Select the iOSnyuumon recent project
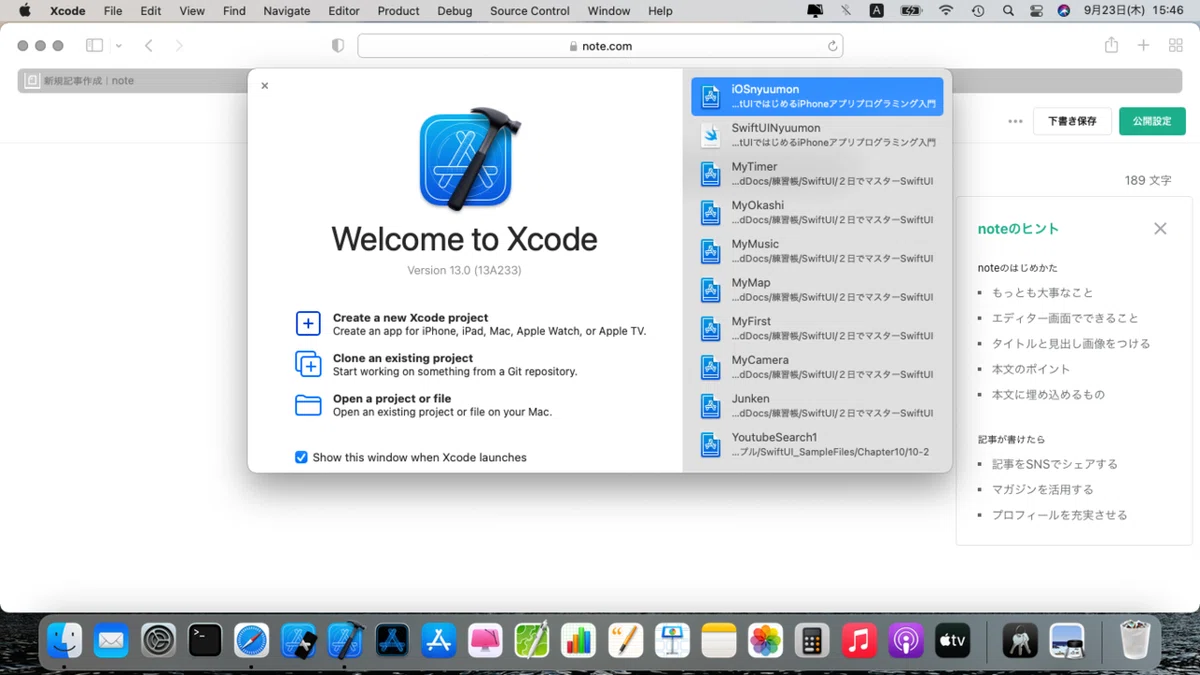This screenshot has width=1200, height=675. pyautogui.click(x=817, y=96)
